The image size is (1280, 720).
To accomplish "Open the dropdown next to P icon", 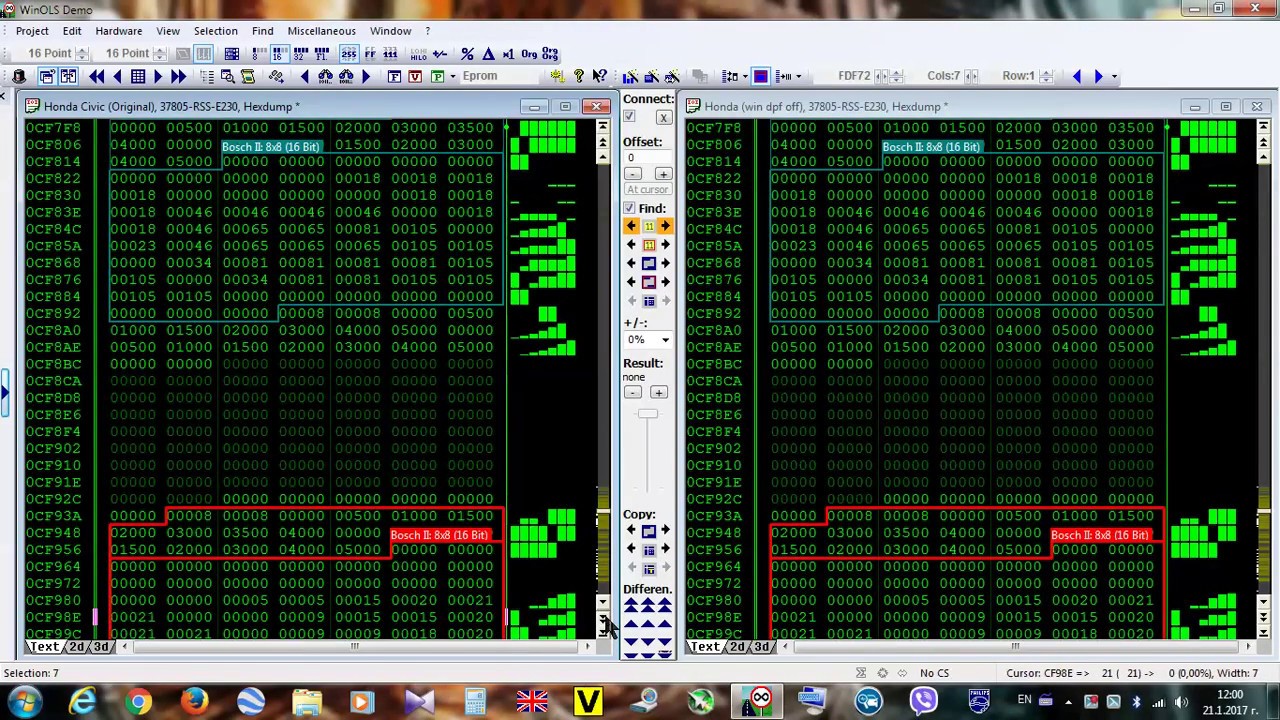I will [x=453, y=76].
